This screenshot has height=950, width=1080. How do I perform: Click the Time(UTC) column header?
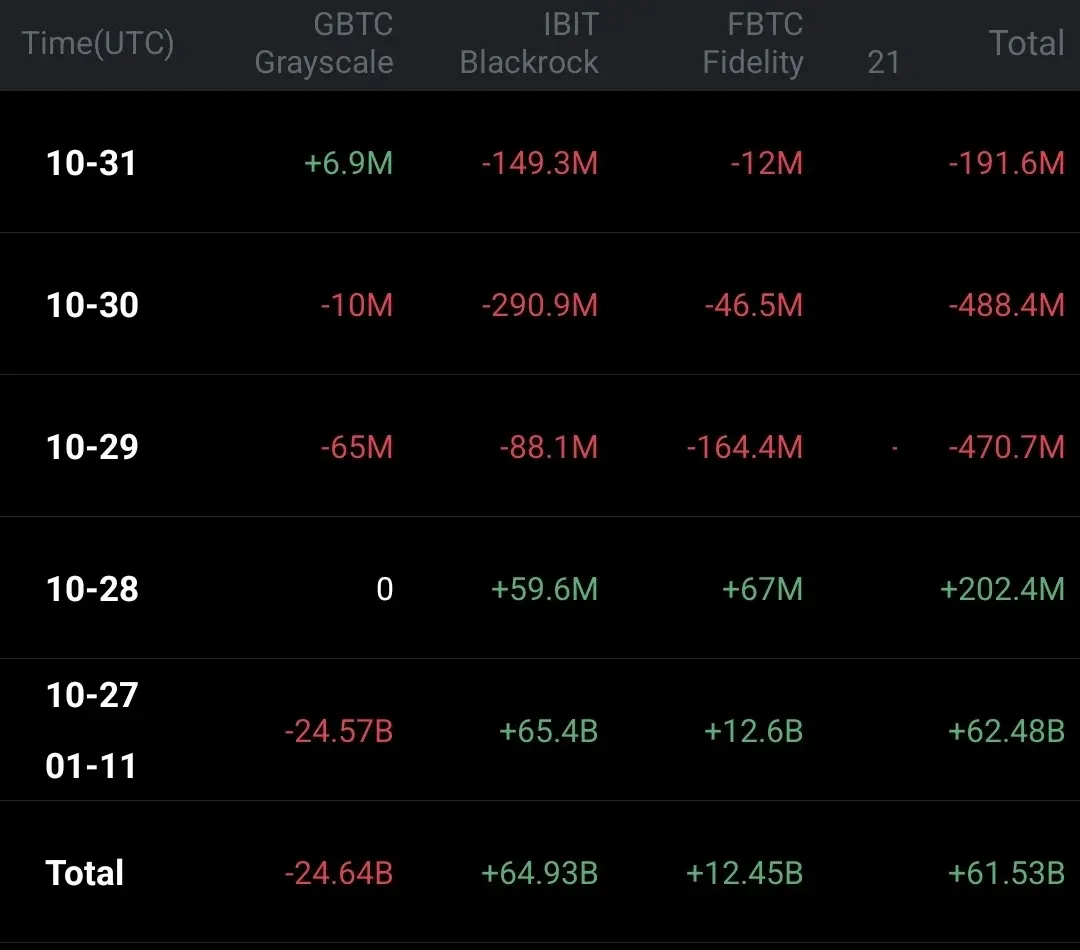pos(98,44)
